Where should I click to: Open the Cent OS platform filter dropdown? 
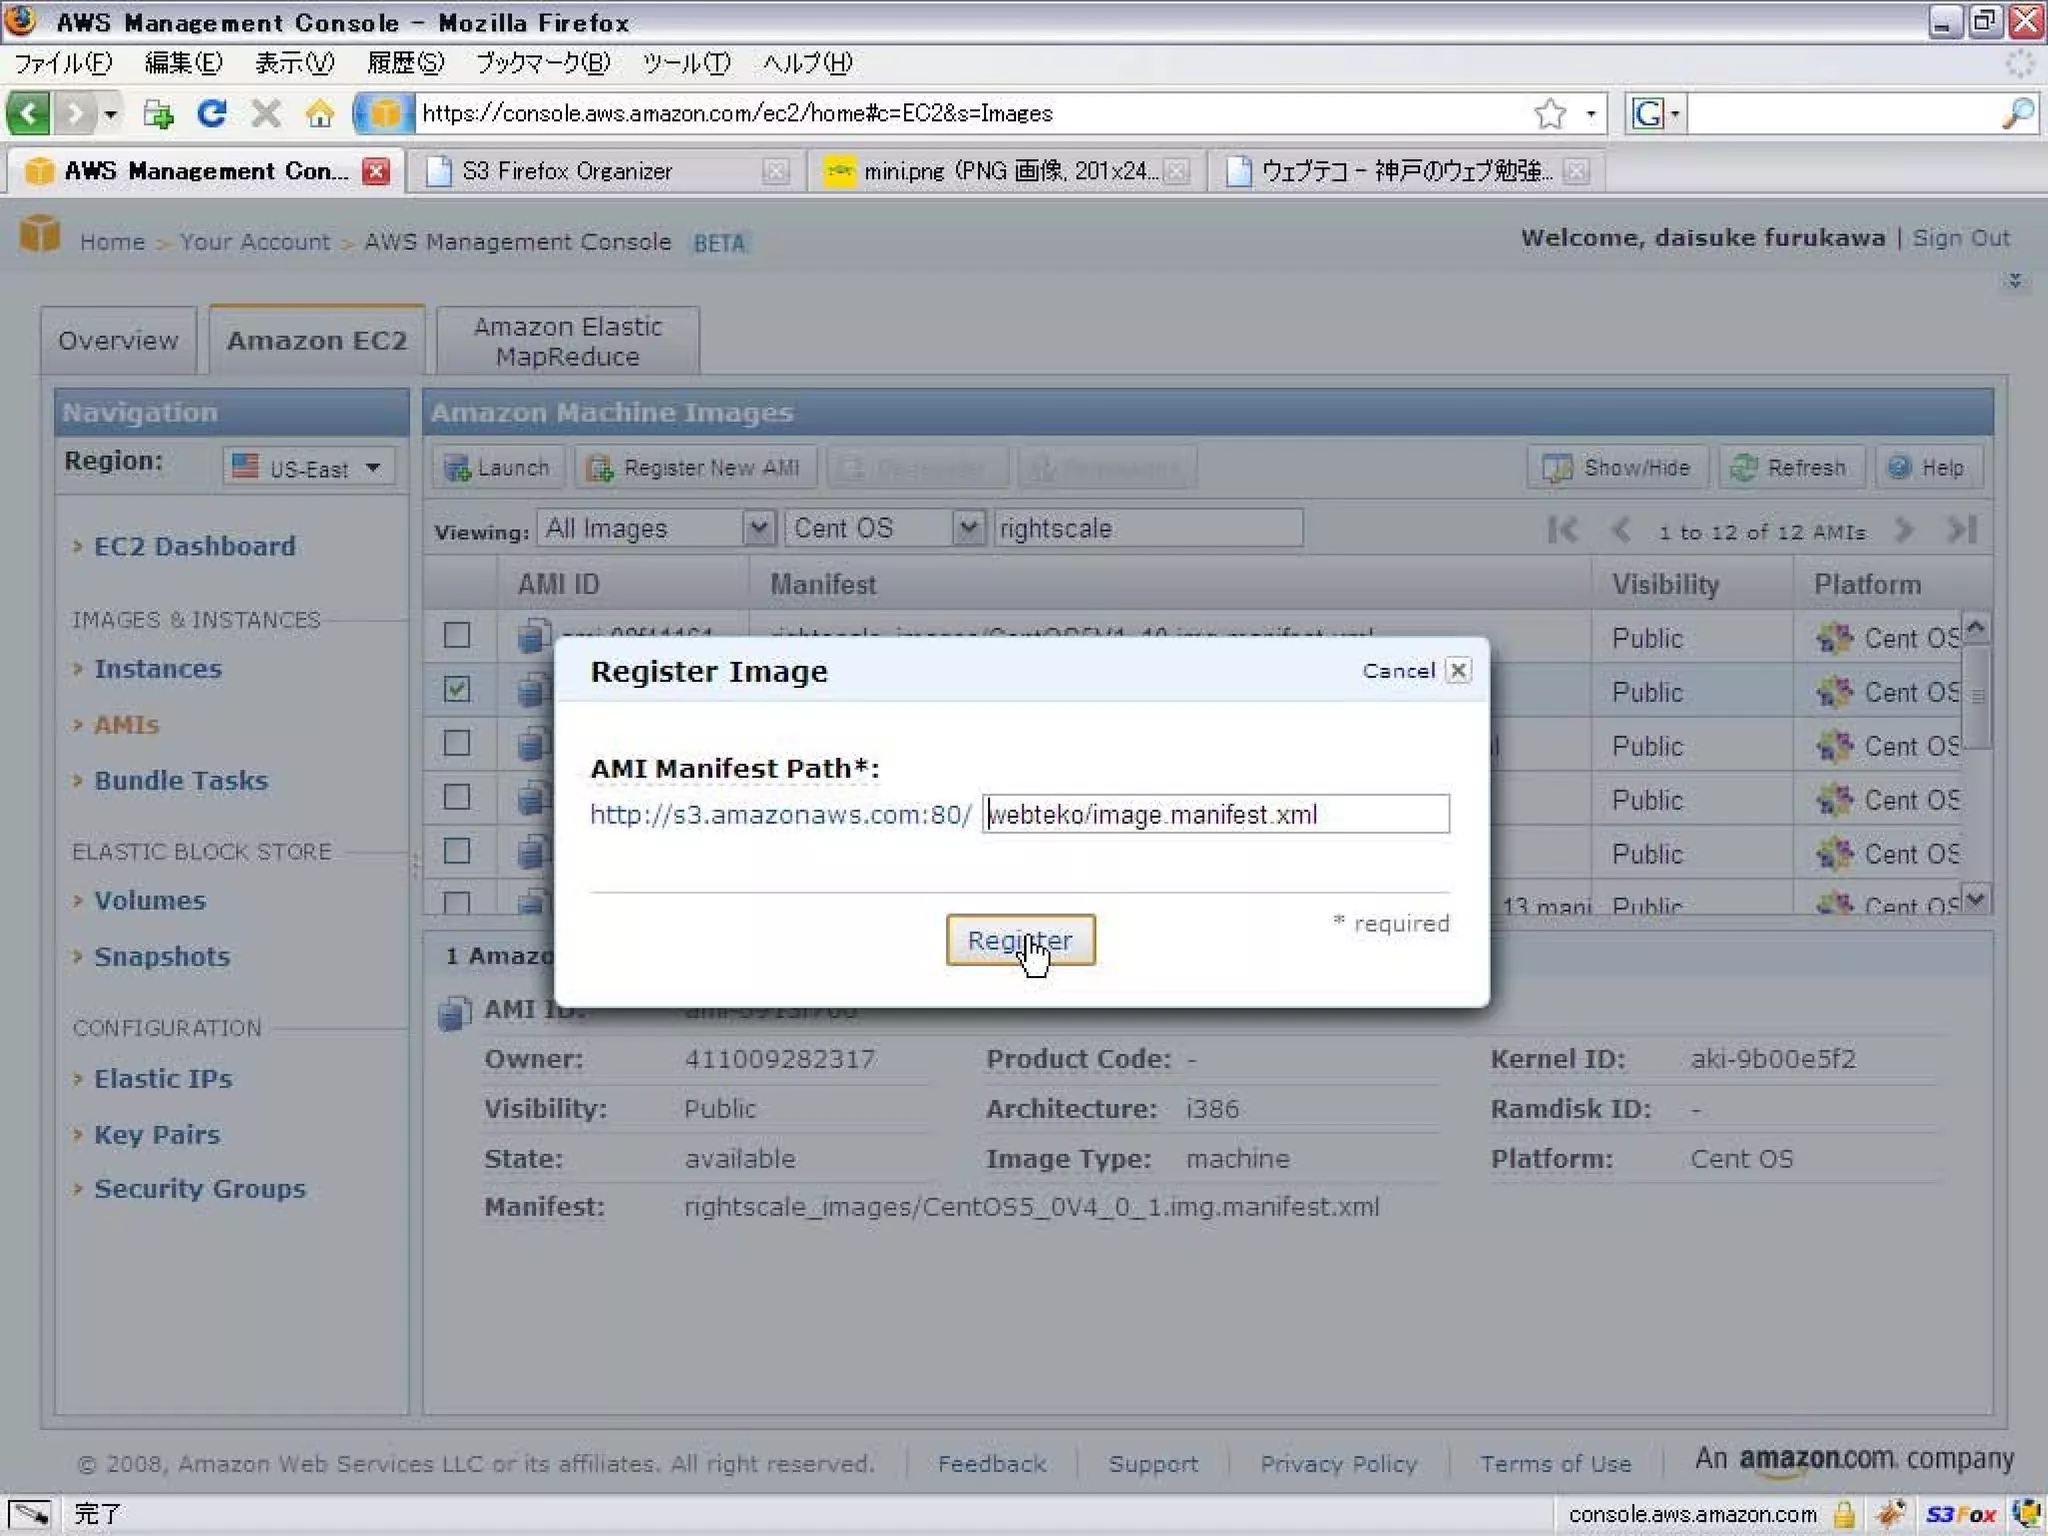(885, 527)
